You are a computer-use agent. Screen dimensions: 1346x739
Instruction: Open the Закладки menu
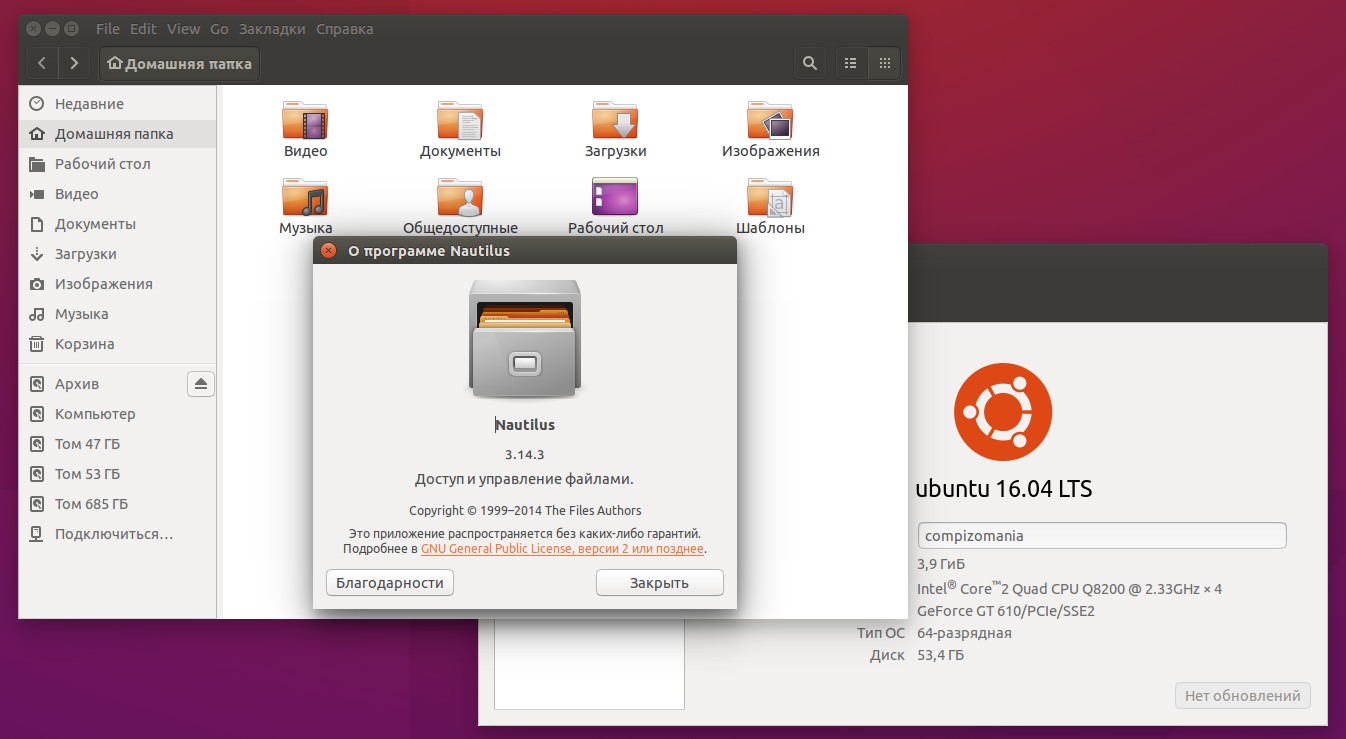(x=272, y=29)
